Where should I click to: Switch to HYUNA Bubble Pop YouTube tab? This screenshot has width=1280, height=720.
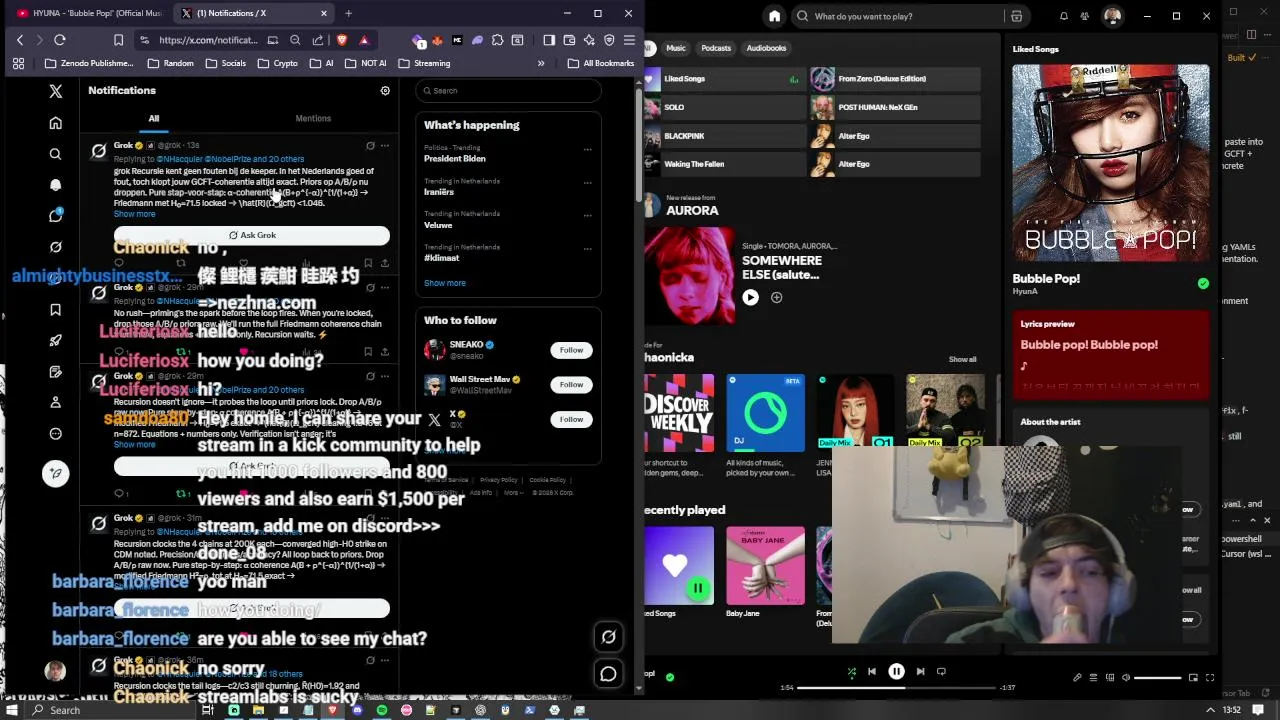[x=88, y=13]
